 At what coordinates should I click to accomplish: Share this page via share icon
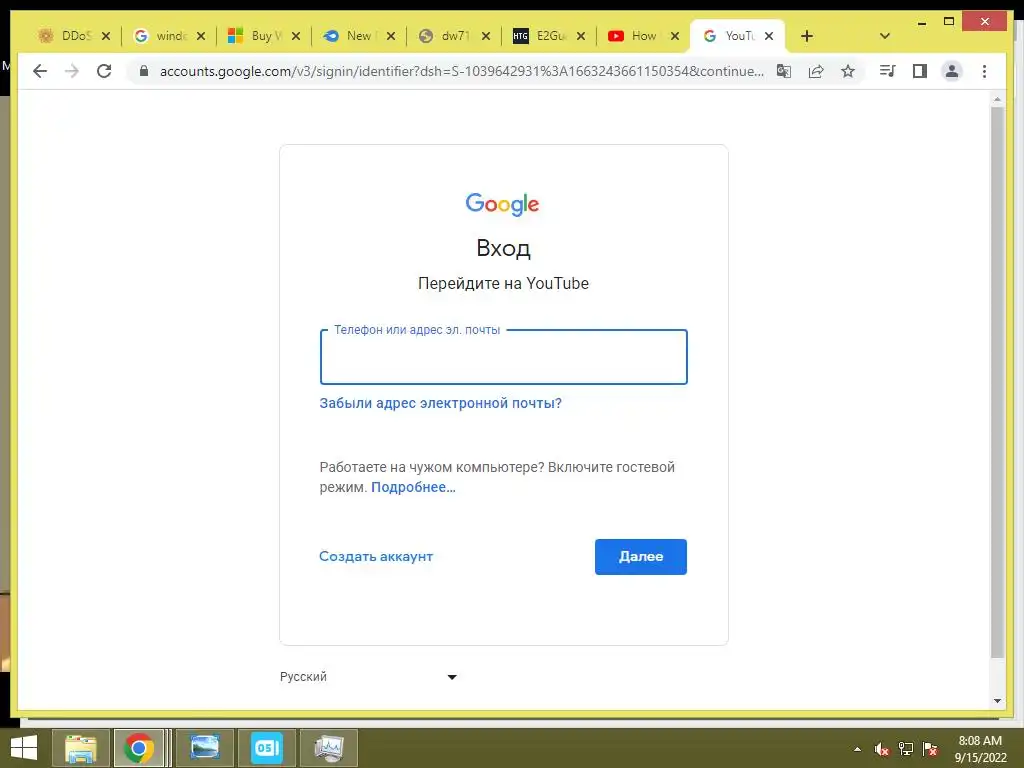816,71
